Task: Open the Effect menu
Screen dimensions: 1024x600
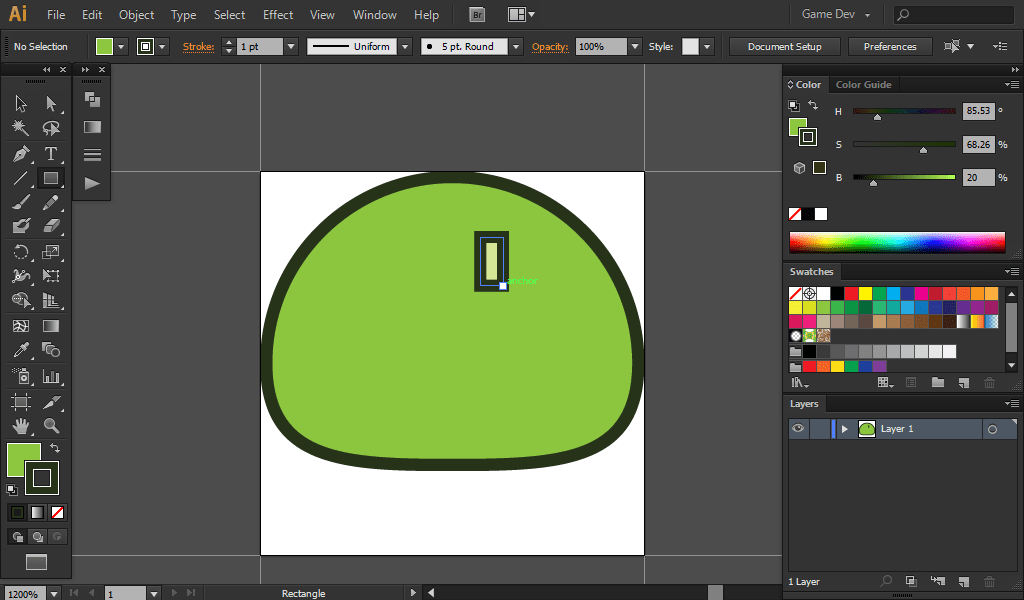Action: point(278,15)
